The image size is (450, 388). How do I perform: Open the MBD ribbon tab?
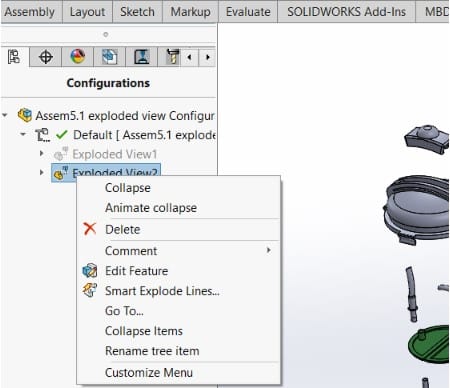tap(433, 12)
